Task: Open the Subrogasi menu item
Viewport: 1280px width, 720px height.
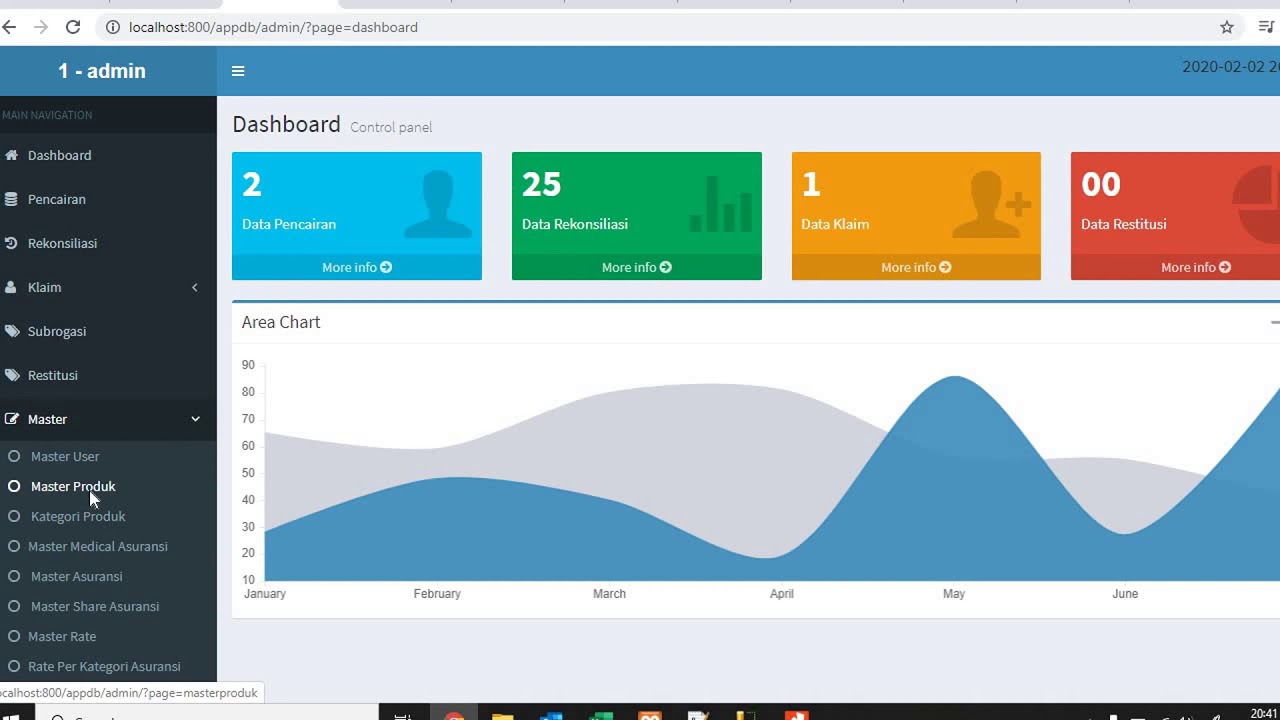Action: pyautogui.click(x=108, y=331)
